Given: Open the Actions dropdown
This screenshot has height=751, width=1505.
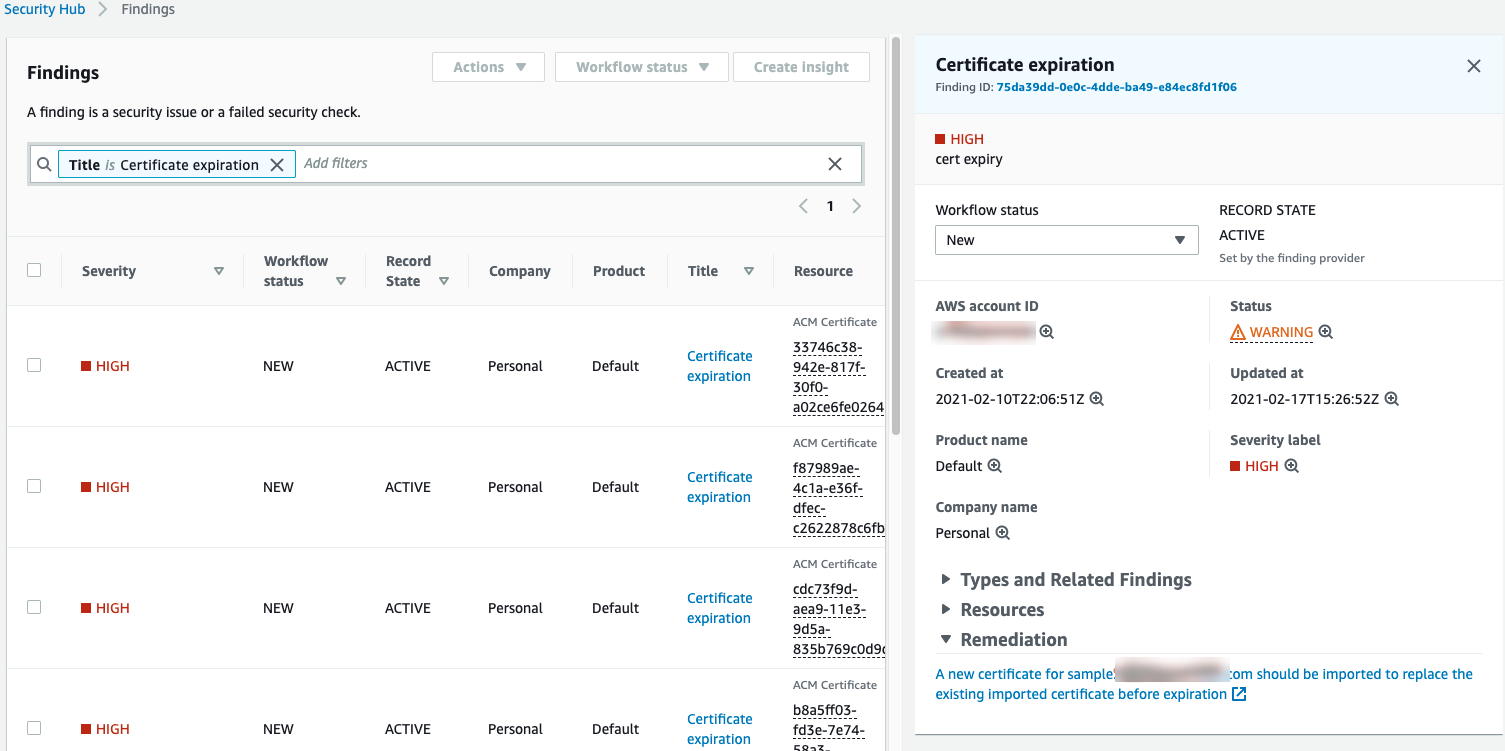Looking at the screenshot, I should pos(488,66).
